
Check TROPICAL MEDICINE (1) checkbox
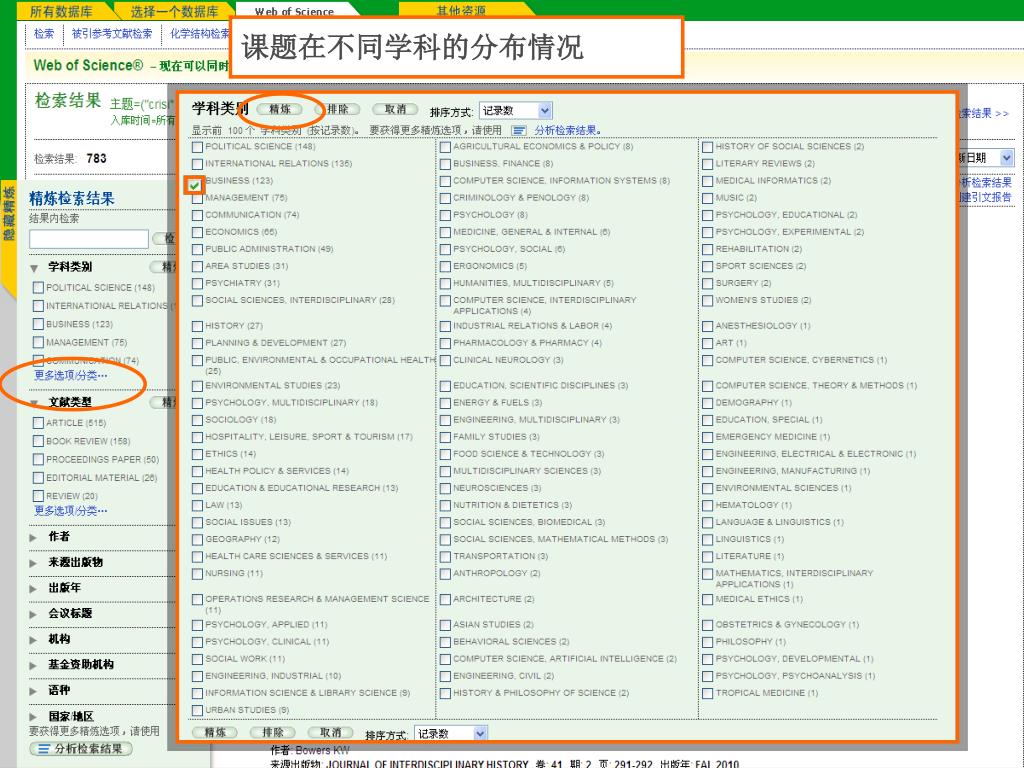[x=707, y=694]
